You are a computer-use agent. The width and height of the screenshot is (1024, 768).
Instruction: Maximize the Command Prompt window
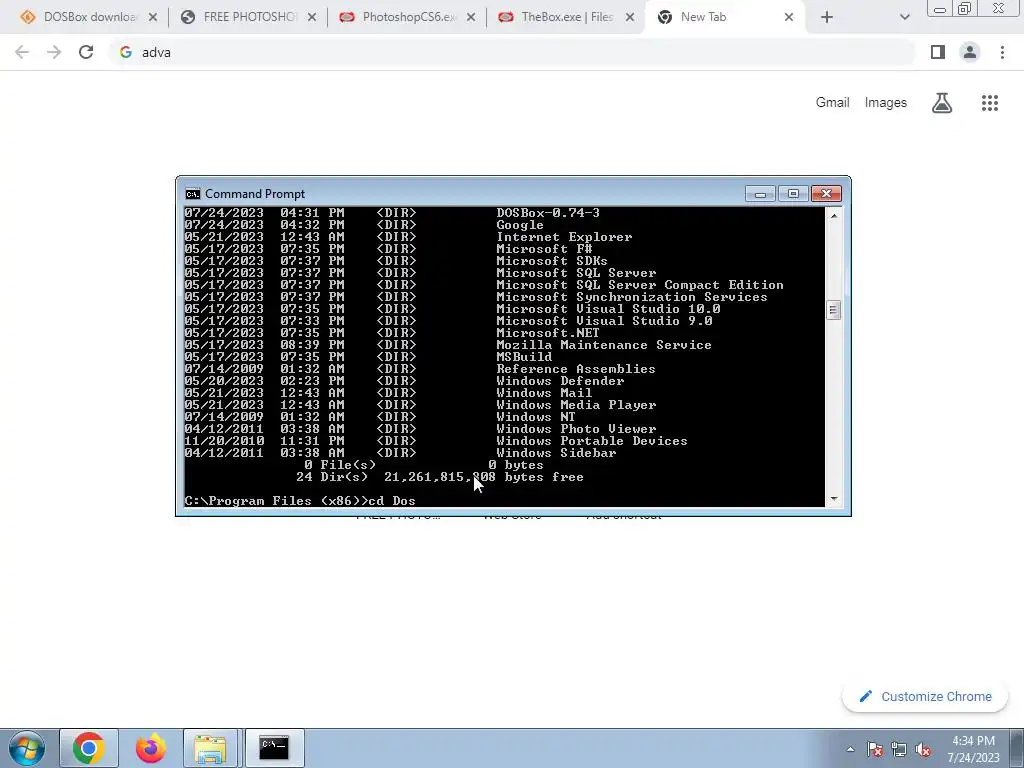793,194
